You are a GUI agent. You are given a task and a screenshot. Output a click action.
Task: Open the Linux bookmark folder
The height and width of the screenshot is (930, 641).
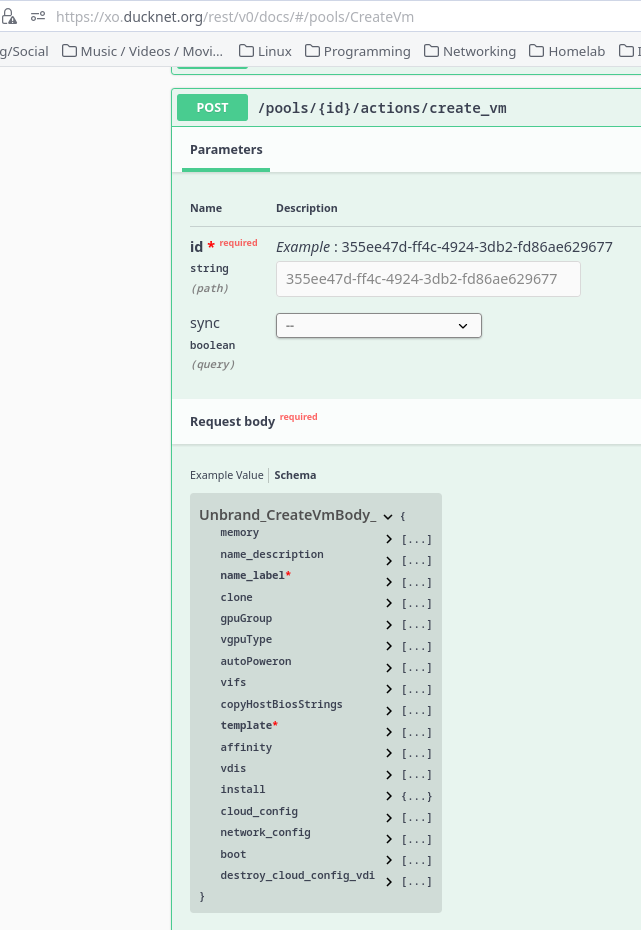(265, 52)
